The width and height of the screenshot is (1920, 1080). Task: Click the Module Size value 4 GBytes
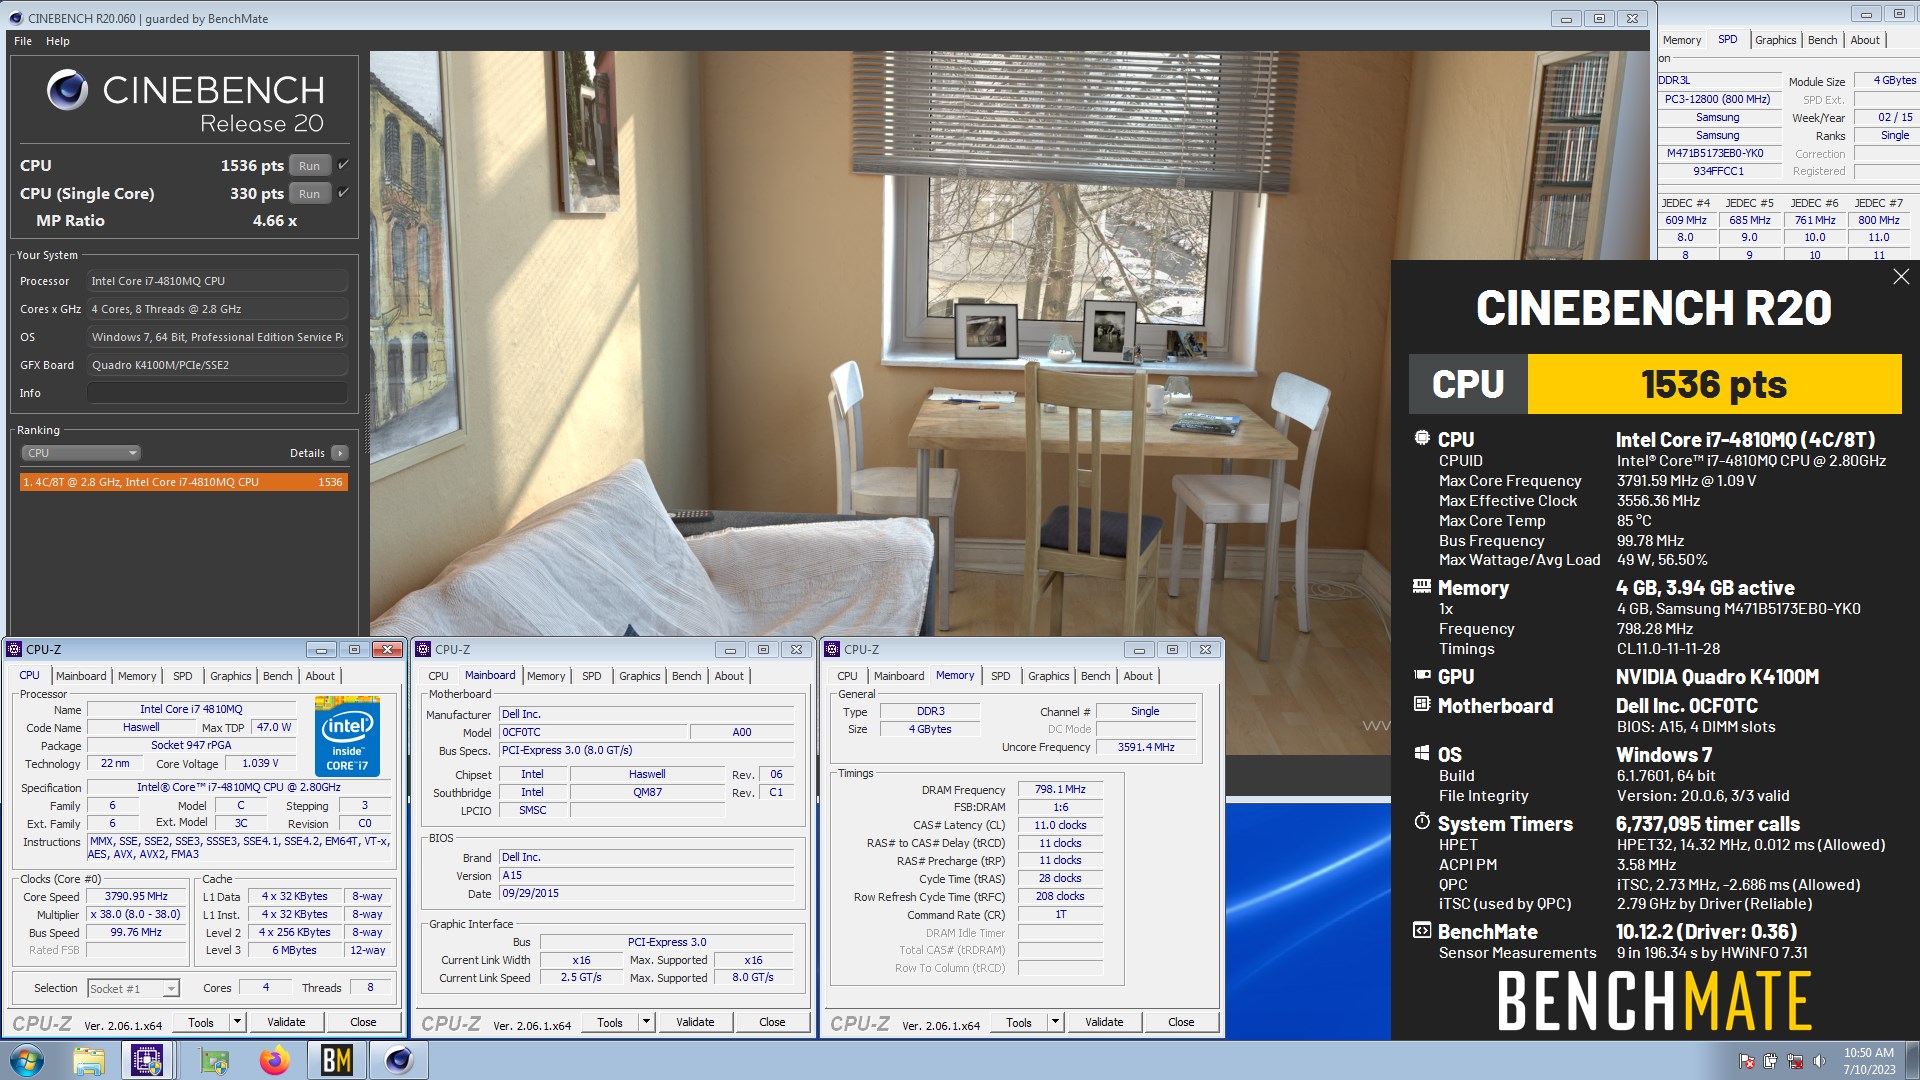click(x=1888, y=81)
